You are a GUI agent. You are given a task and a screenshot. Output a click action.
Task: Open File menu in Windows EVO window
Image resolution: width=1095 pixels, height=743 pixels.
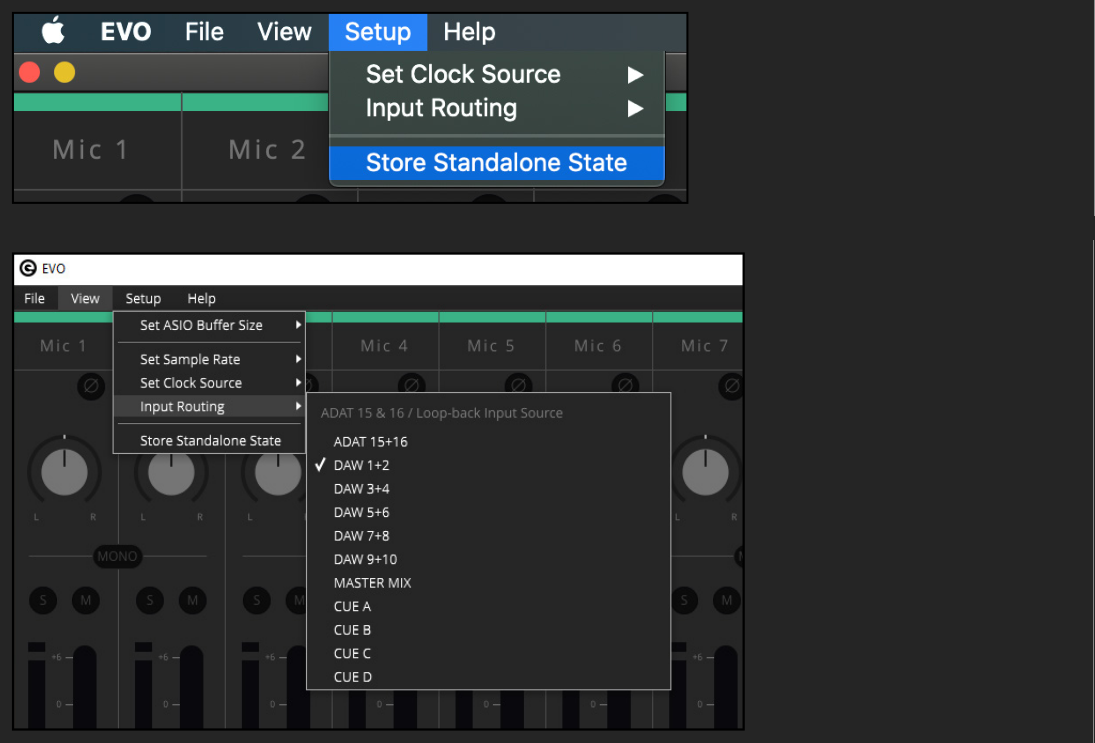(x=34, y=298)
